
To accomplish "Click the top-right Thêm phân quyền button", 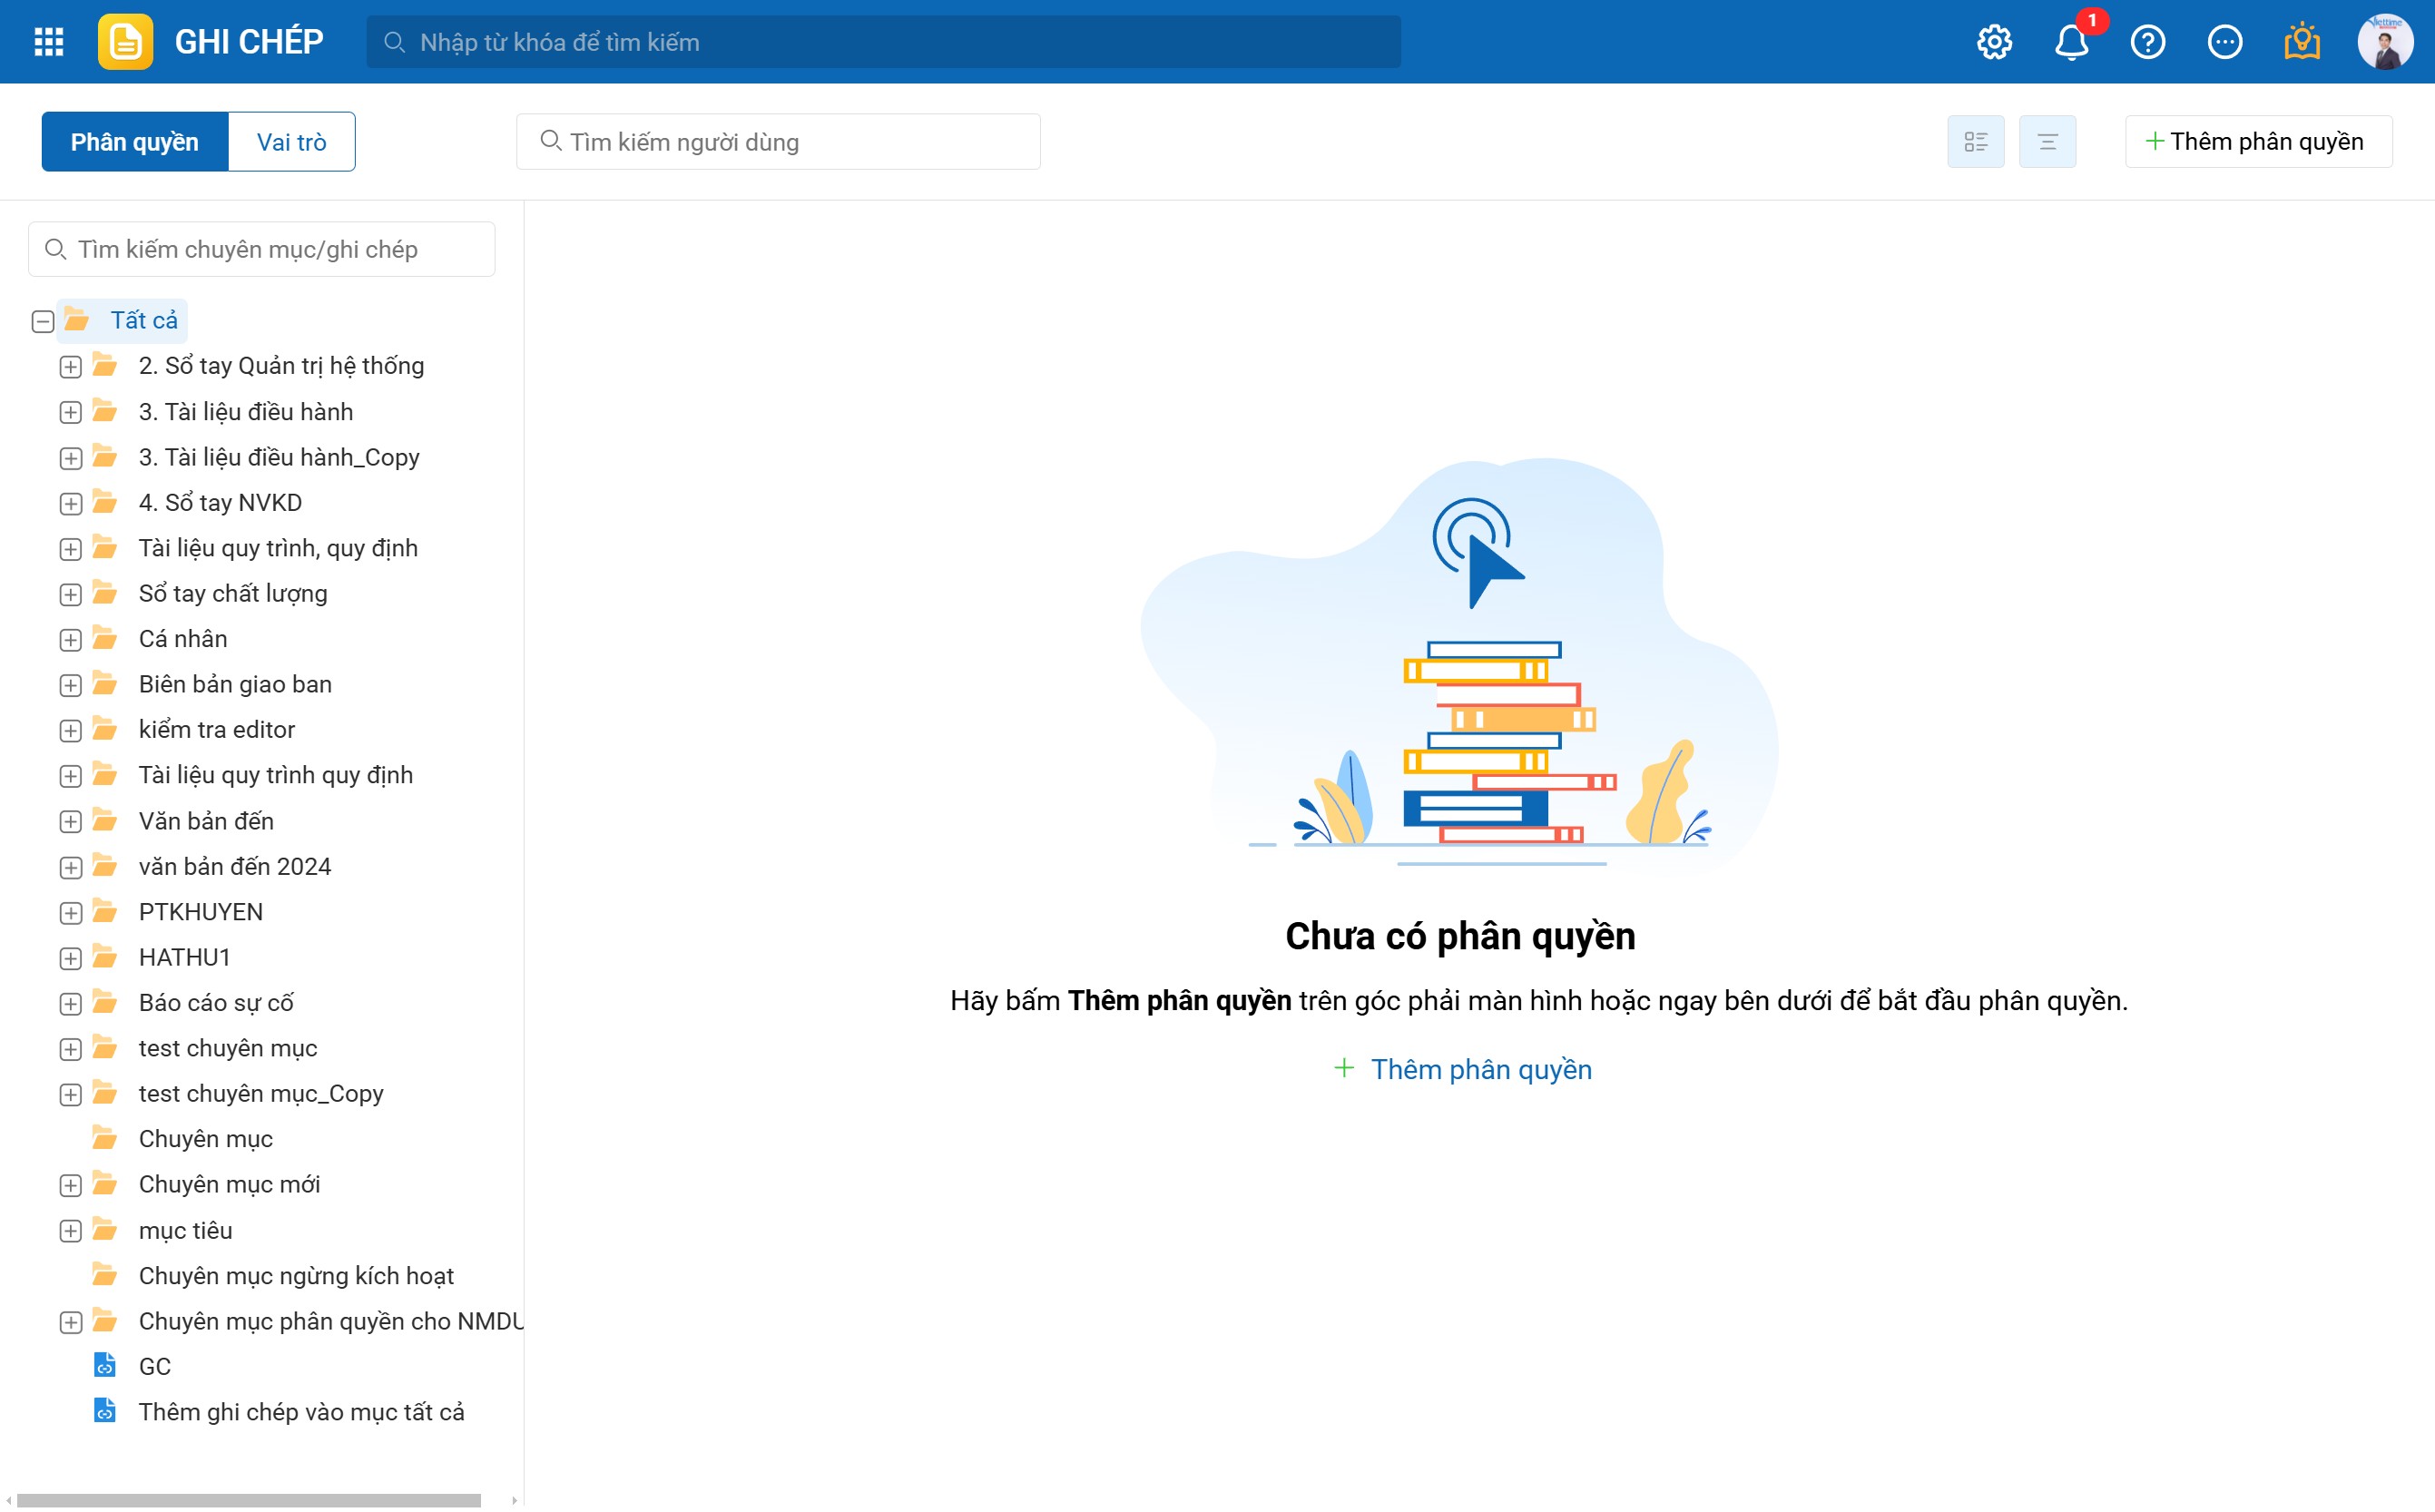I will [x=2258, y=142].
